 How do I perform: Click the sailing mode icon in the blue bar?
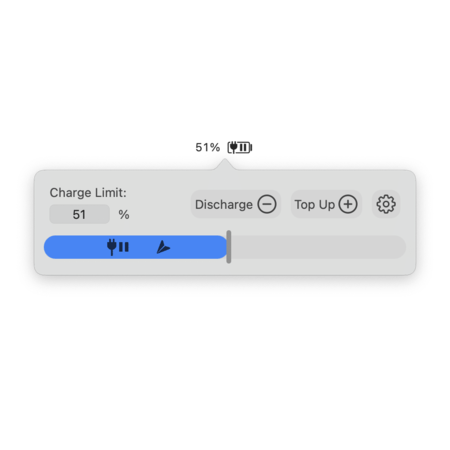click(x=163, y=247)
